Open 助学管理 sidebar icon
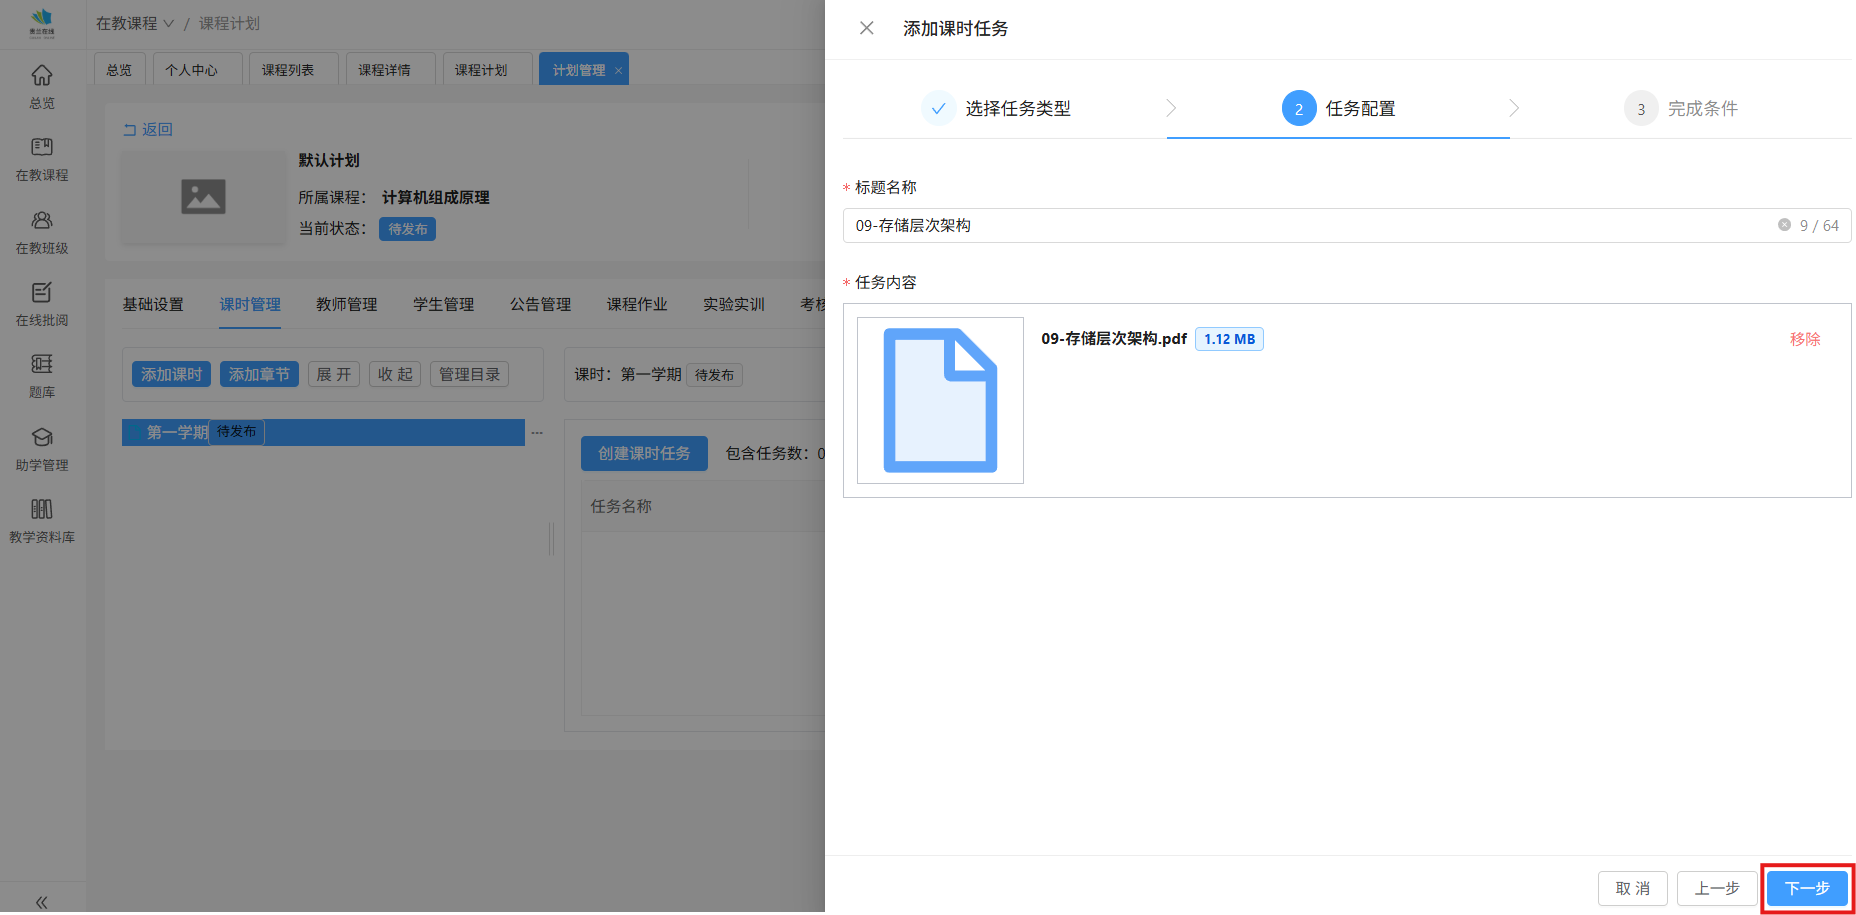Screen dimensions: 1856x915 click(42, 438)
